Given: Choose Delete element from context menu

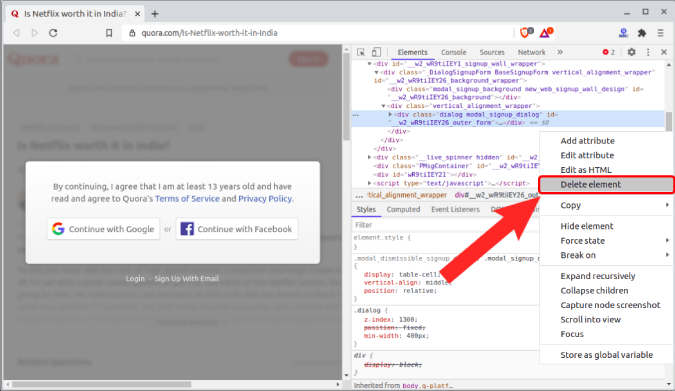Looking at the screenshot, I should click(606, 185).
